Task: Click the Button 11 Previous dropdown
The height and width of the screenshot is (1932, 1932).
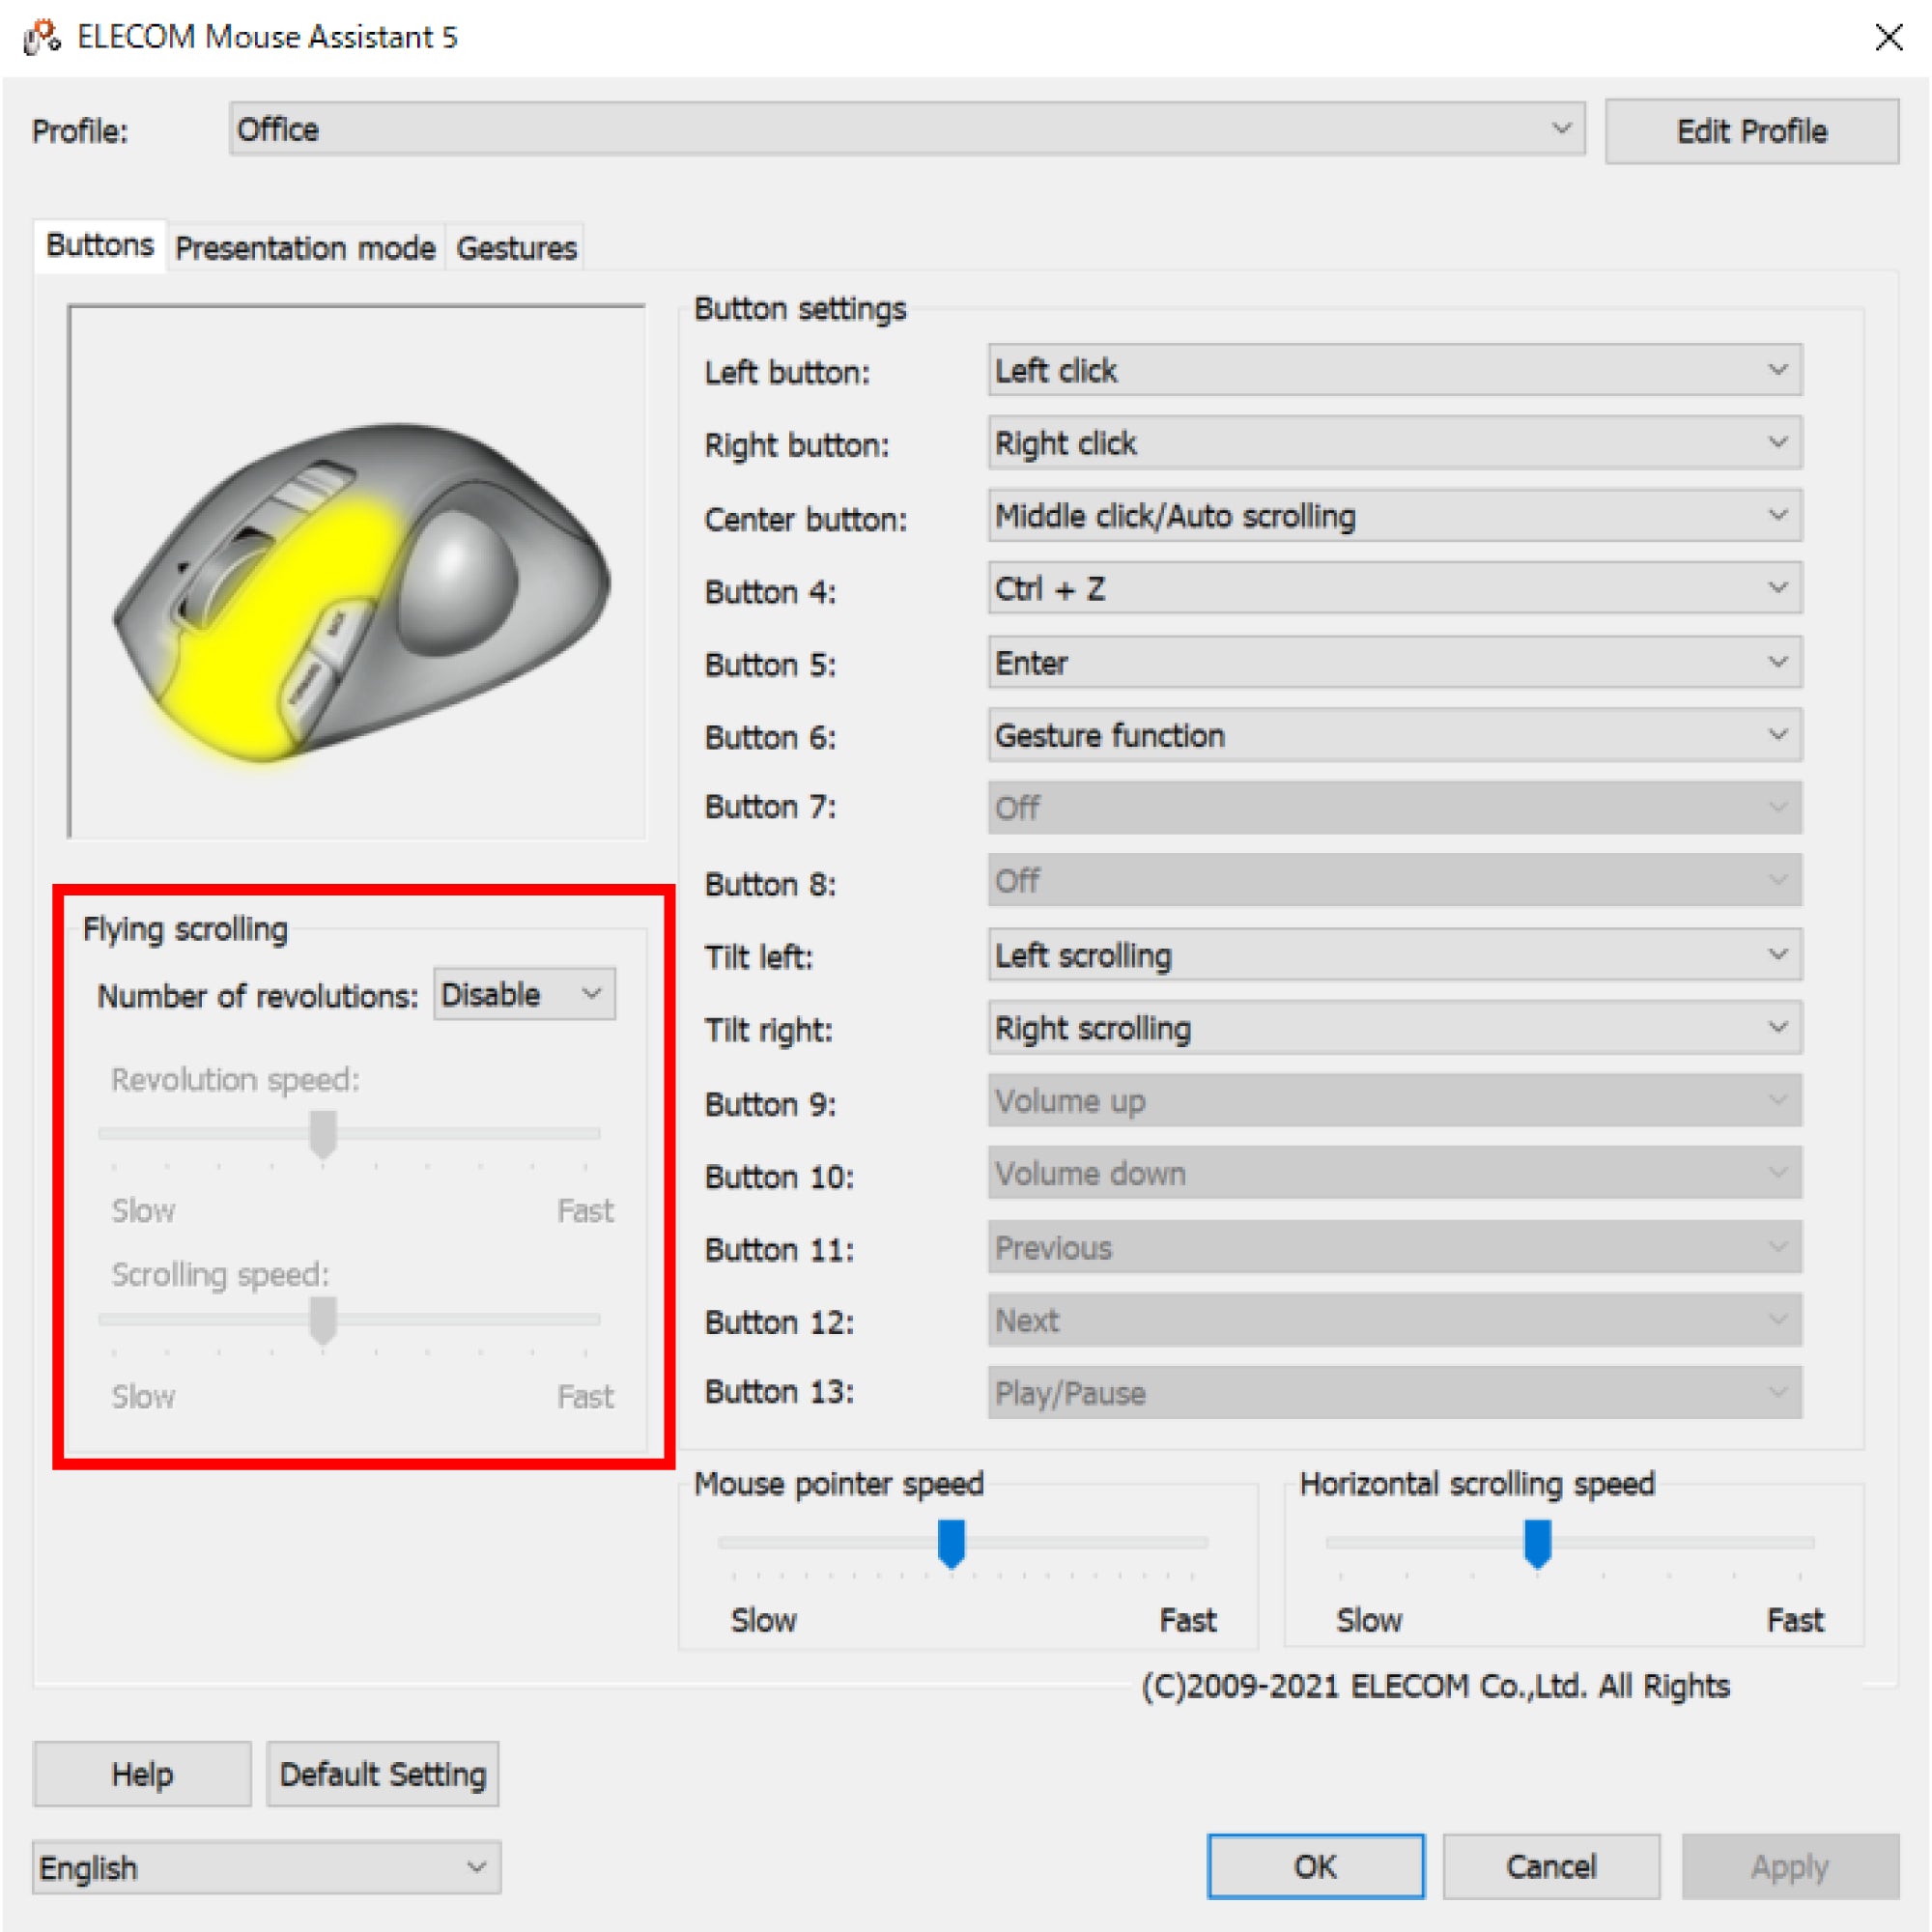Action: click(x=1395, y=1247)
